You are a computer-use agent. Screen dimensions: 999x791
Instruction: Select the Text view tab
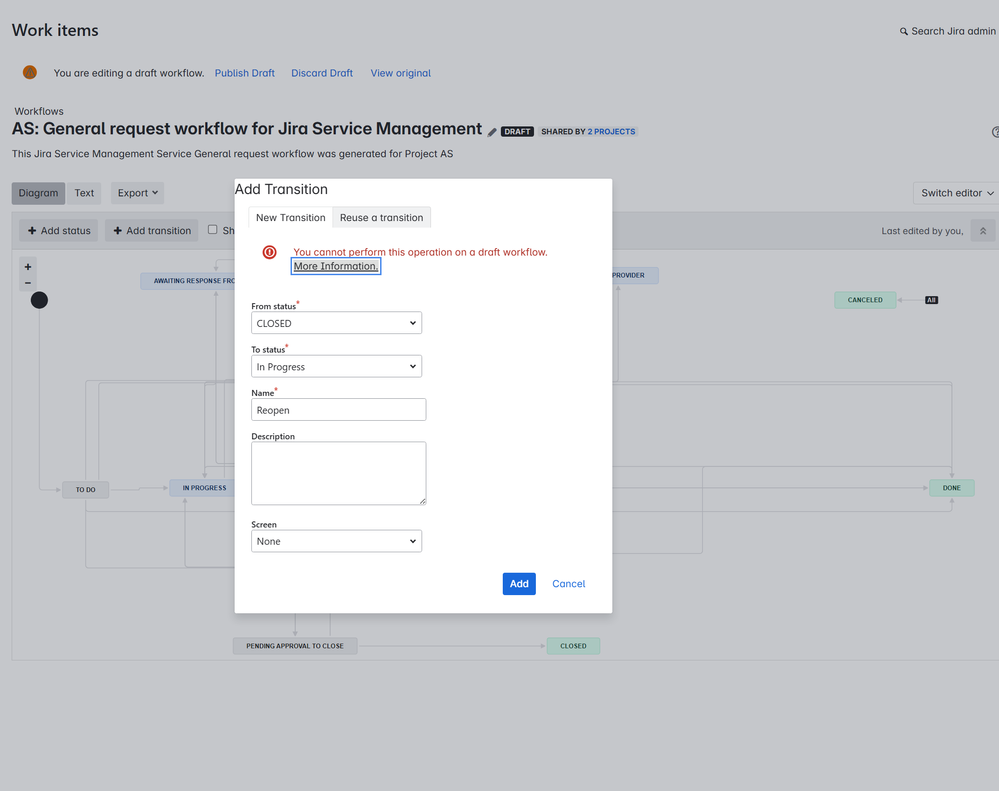(x=84, y=193)
